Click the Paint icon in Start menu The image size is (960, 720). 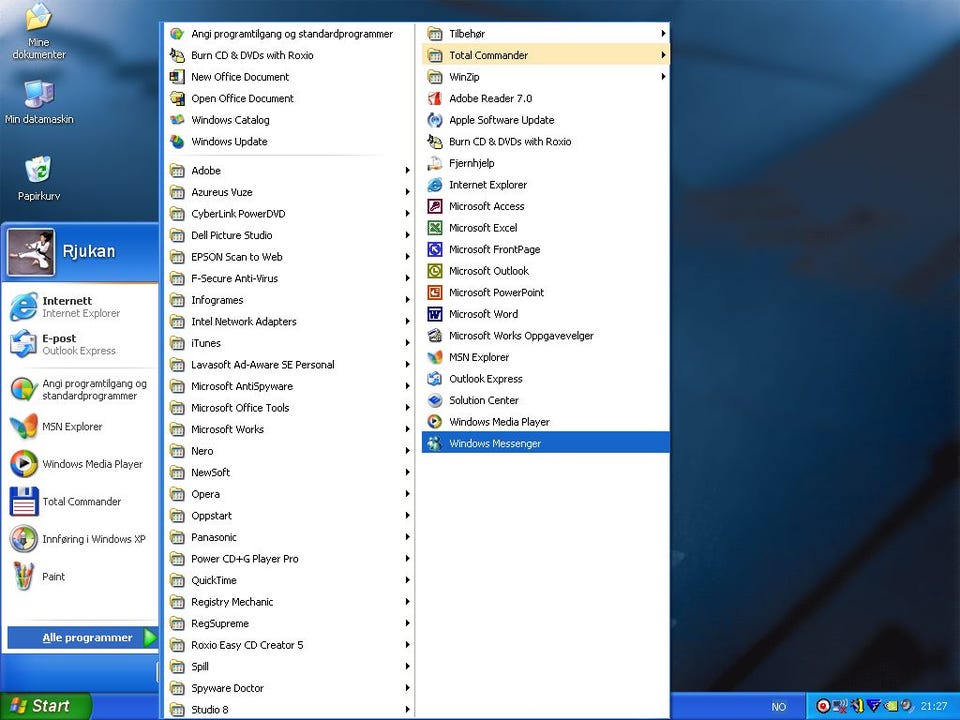[24, 576]
